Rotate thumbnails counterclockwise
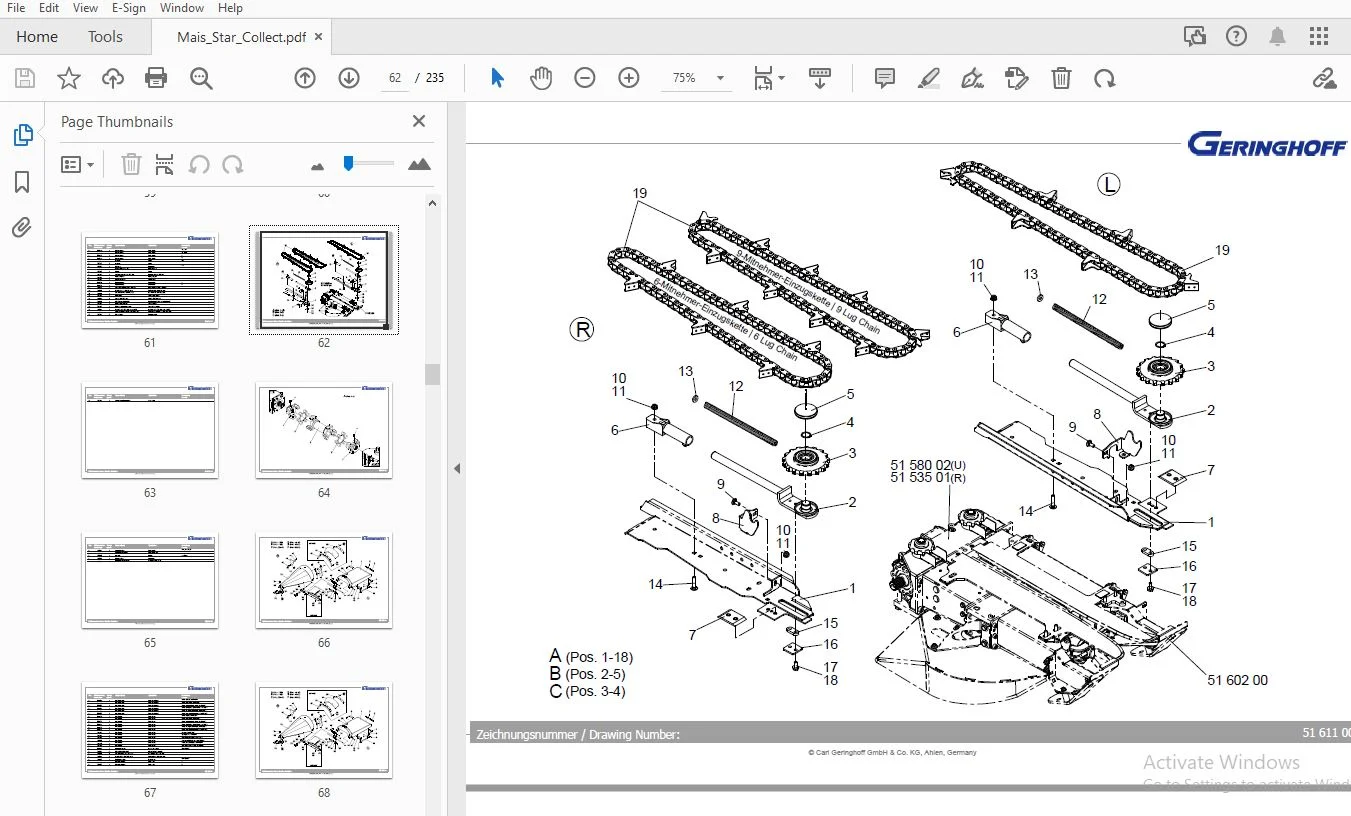 199,164
